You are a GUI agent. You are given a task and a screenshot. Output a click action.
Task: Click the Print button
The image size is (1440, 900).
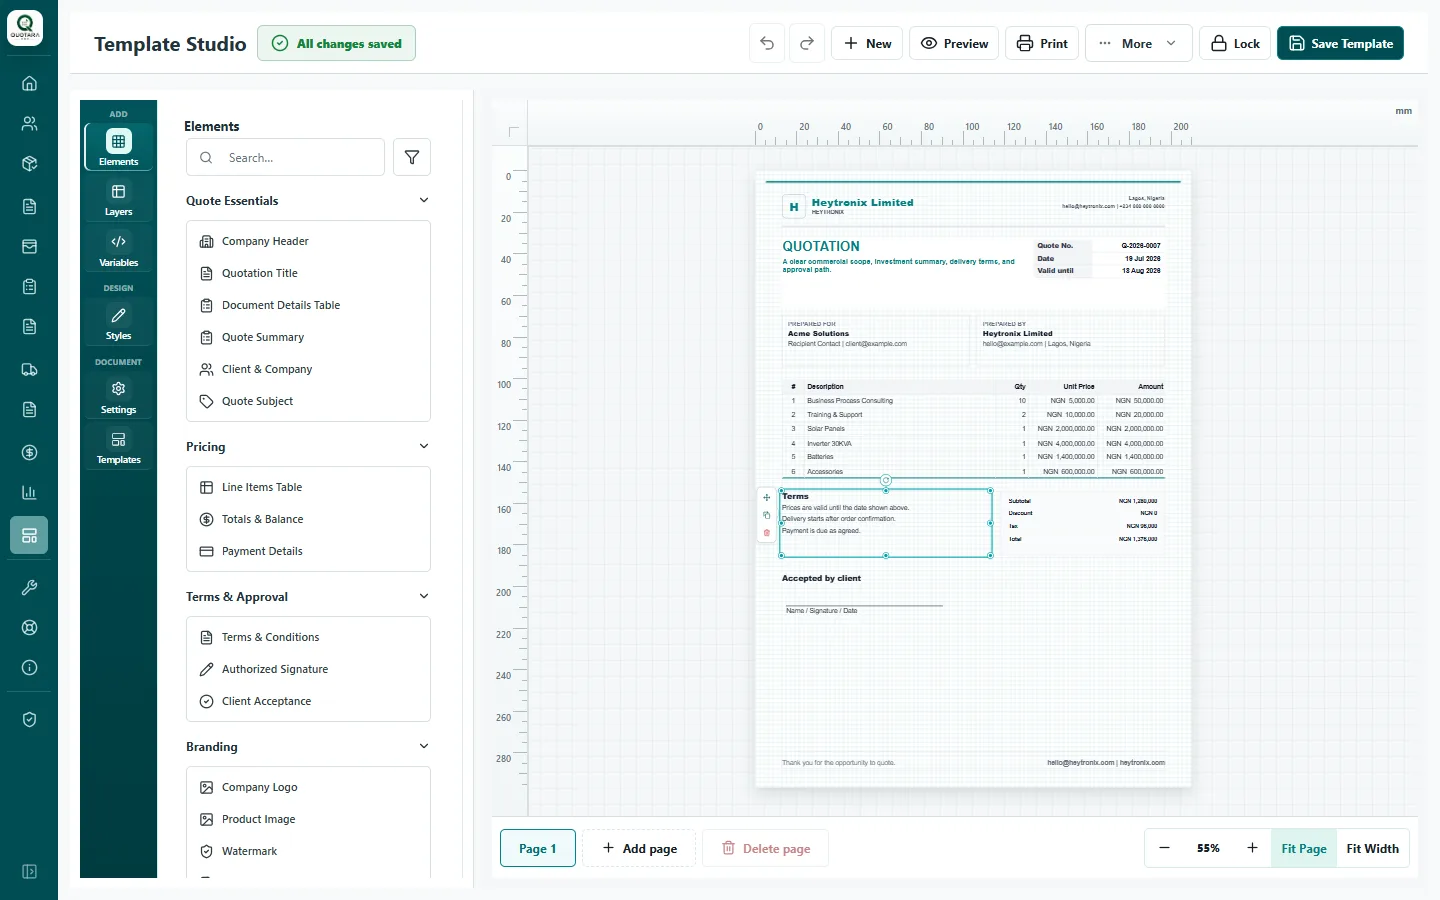[1042, 43]
